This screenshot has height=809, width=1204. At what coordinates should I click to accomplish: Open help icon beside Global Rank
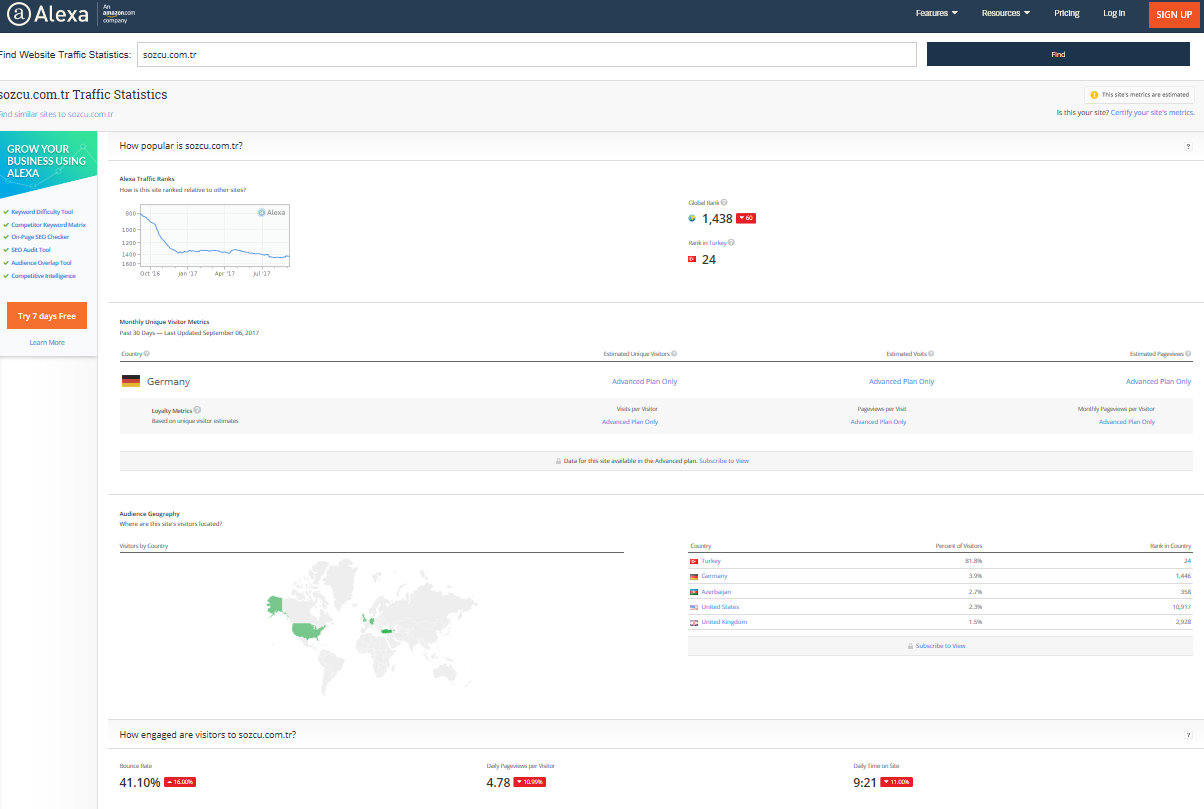pos(724,203)
